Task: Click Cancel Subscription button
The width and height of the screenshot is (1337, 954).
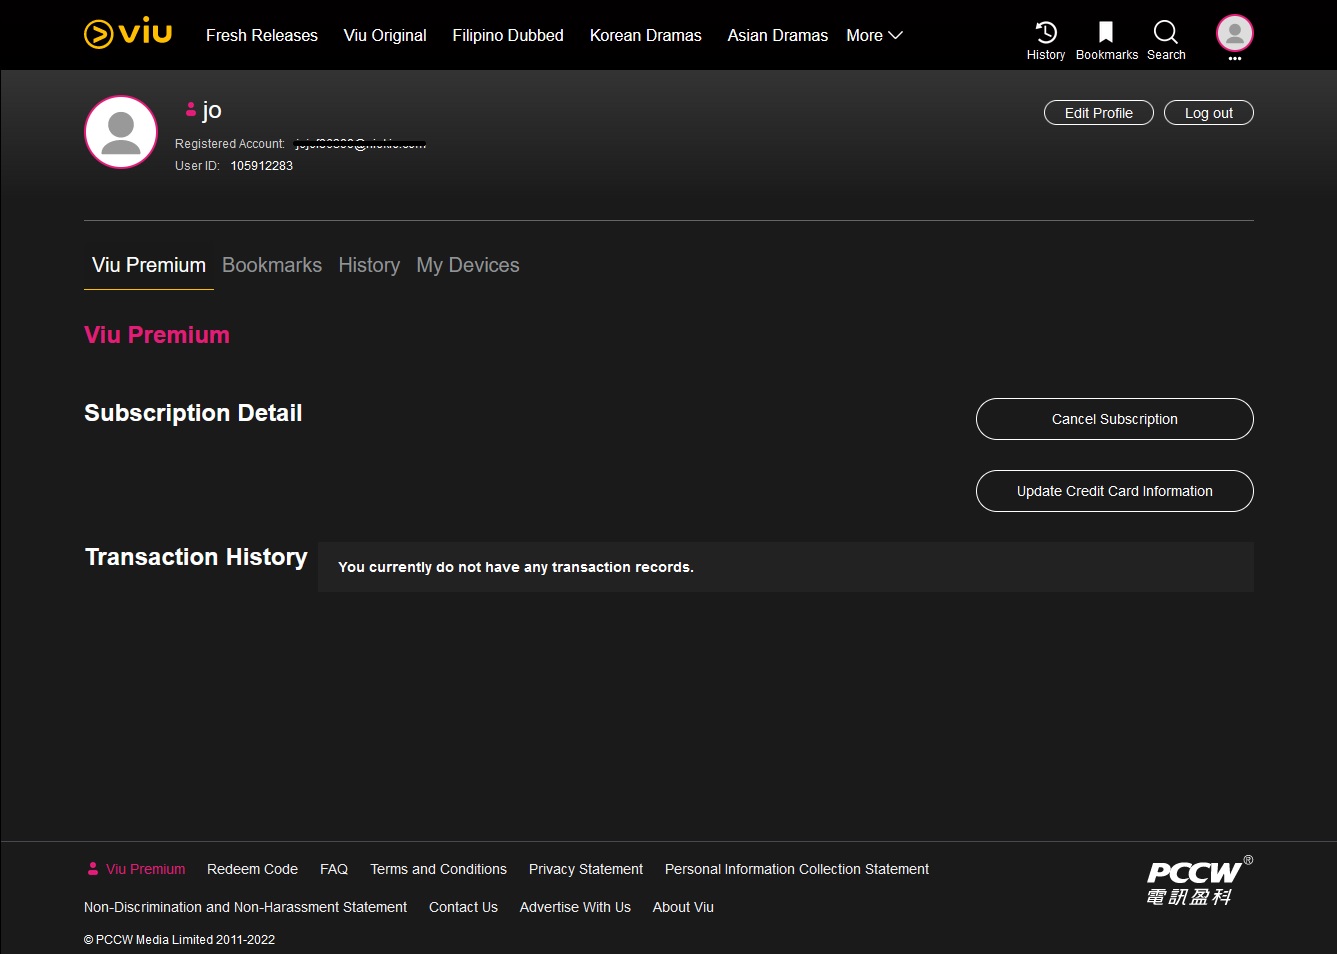Action: [x=1115, y=419]
